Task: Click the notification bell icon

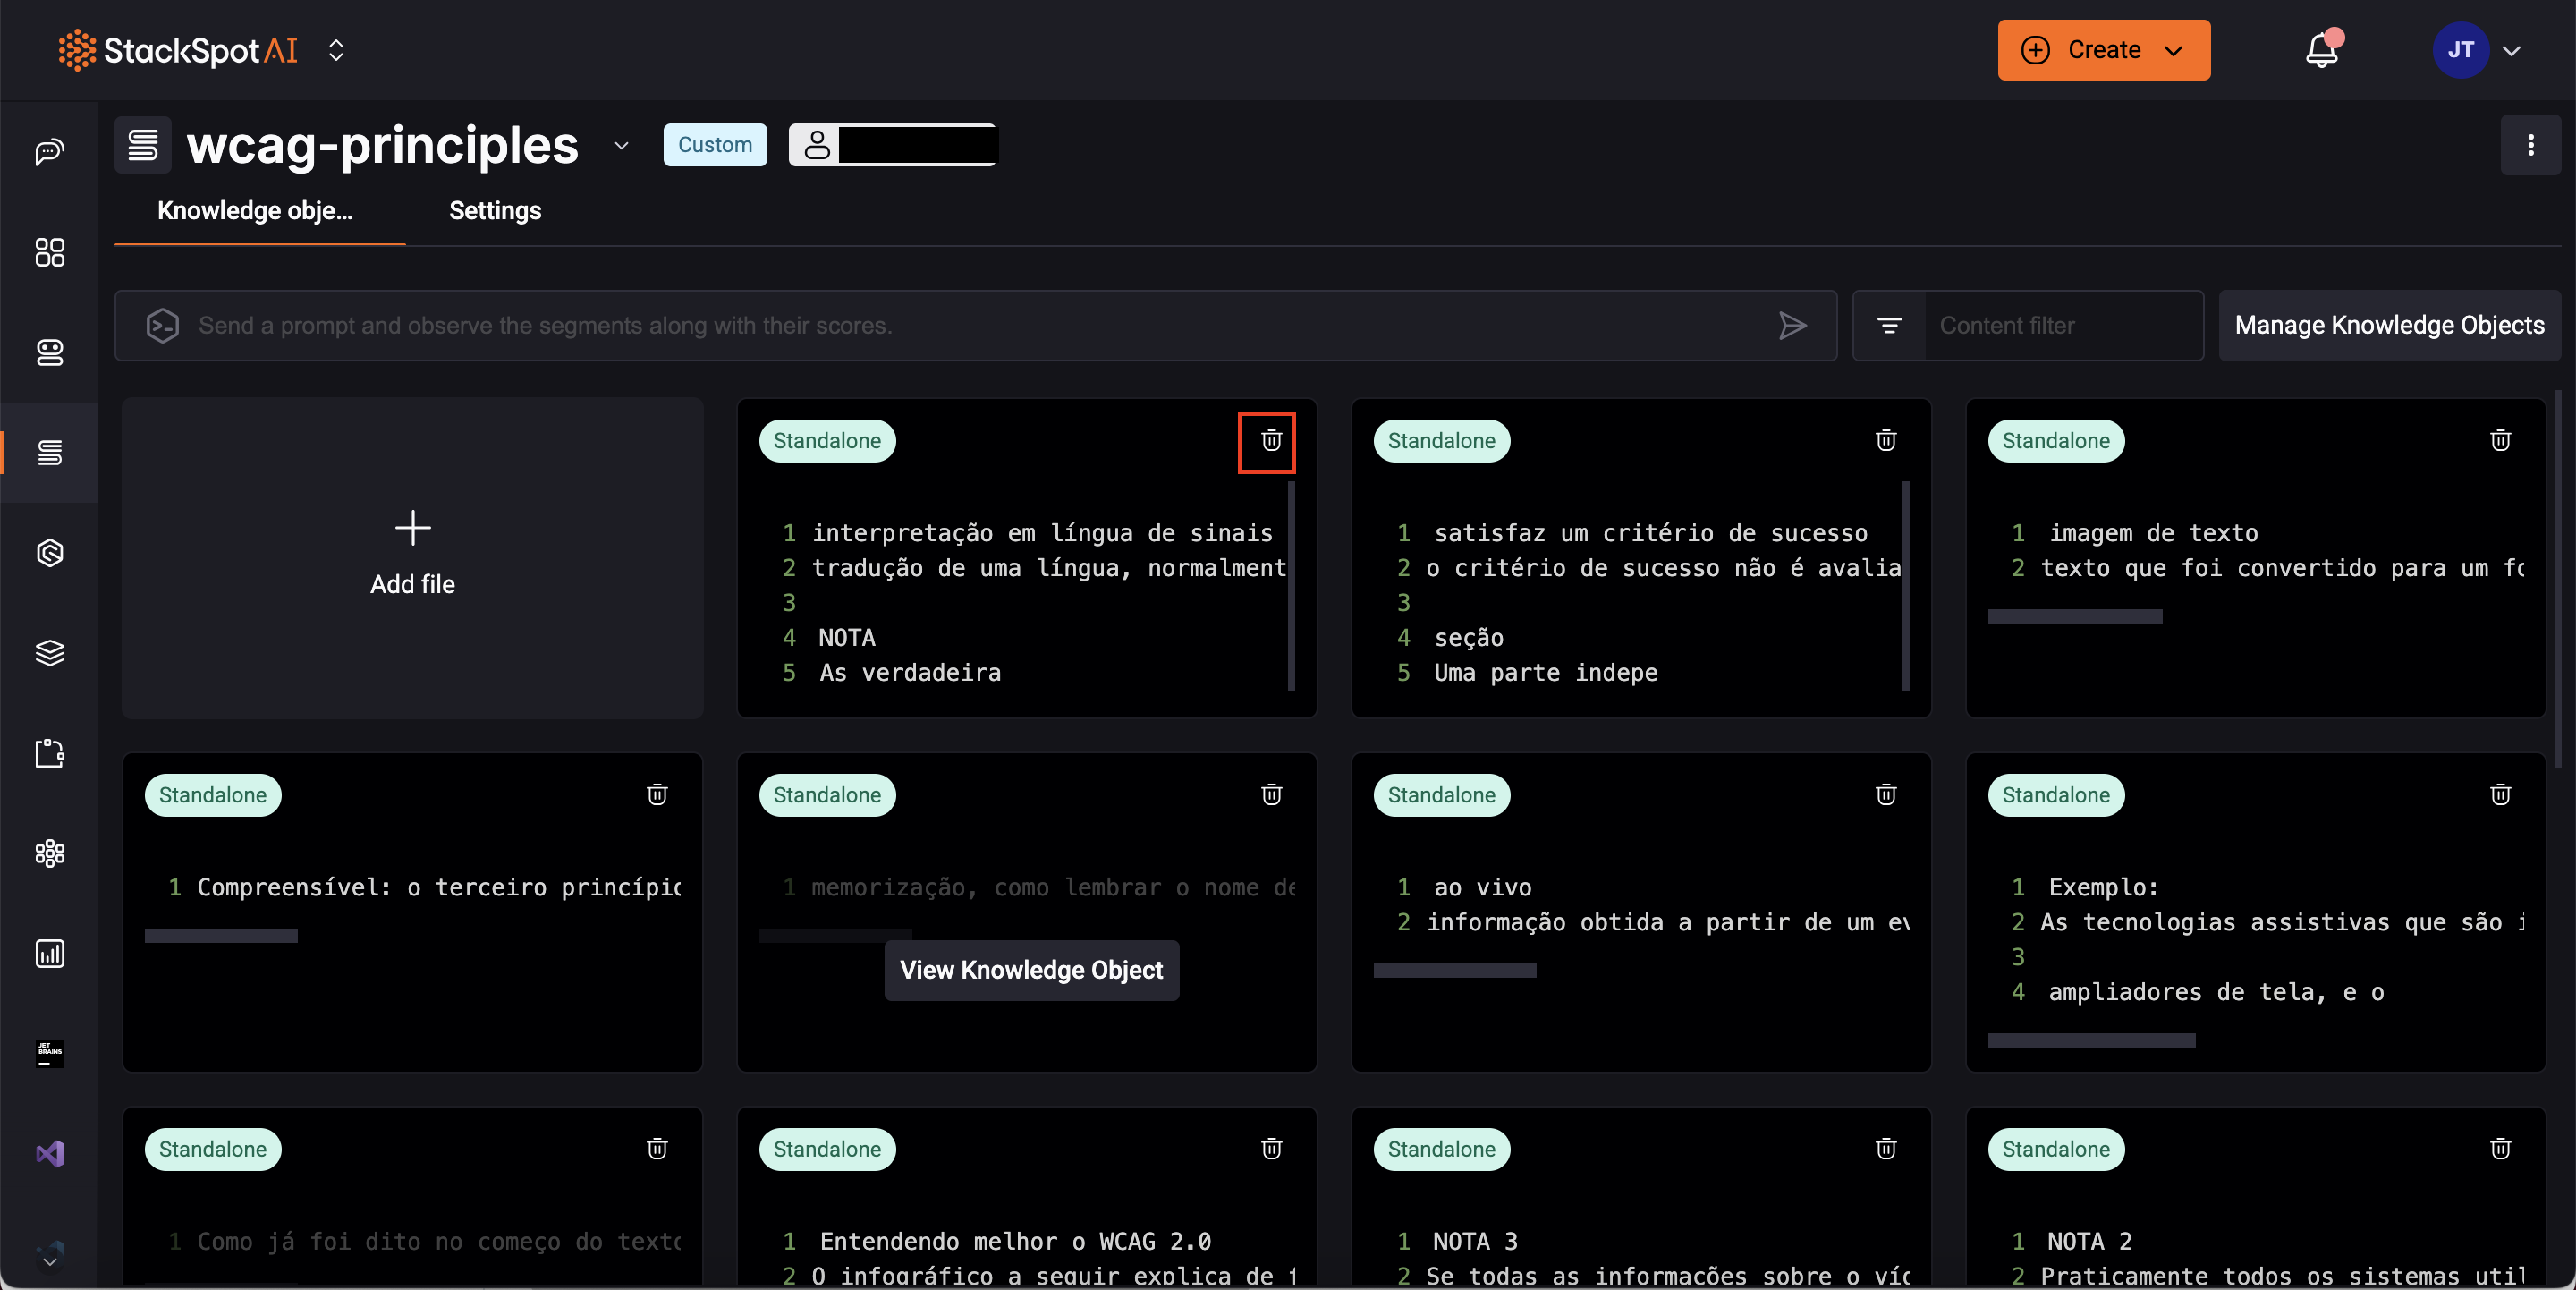Action: [2321, 50]
